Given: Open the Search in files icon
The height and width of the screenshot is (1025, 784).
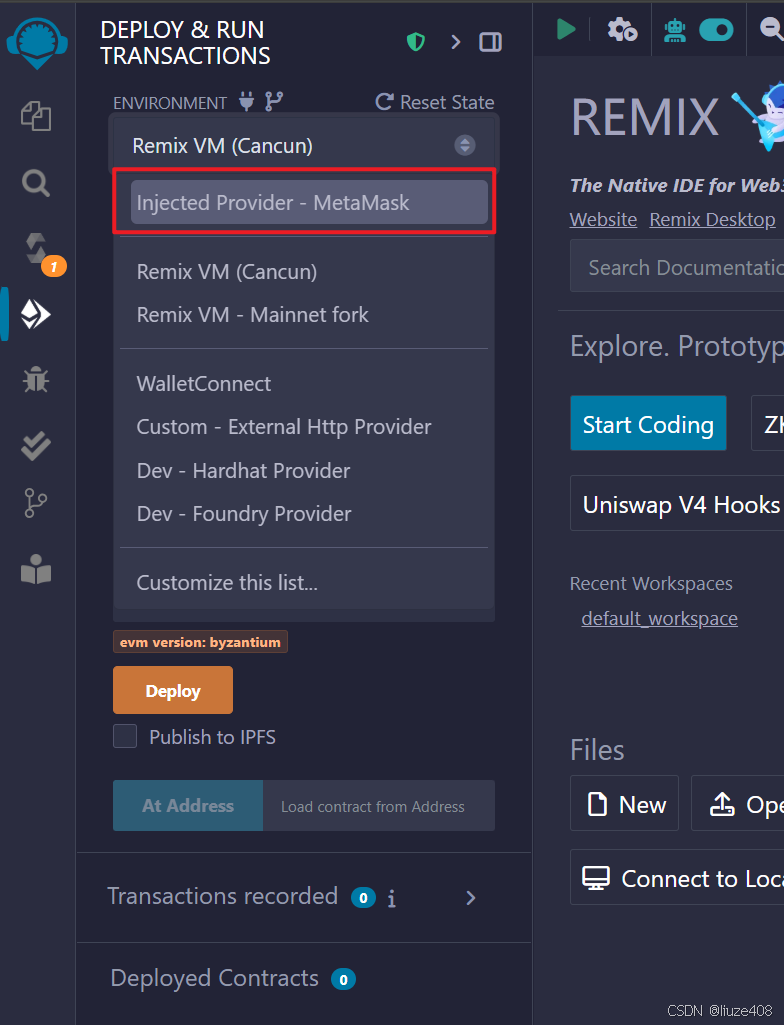Looking at the screenshot, I should pyautogui.click(x=36, y=183).
